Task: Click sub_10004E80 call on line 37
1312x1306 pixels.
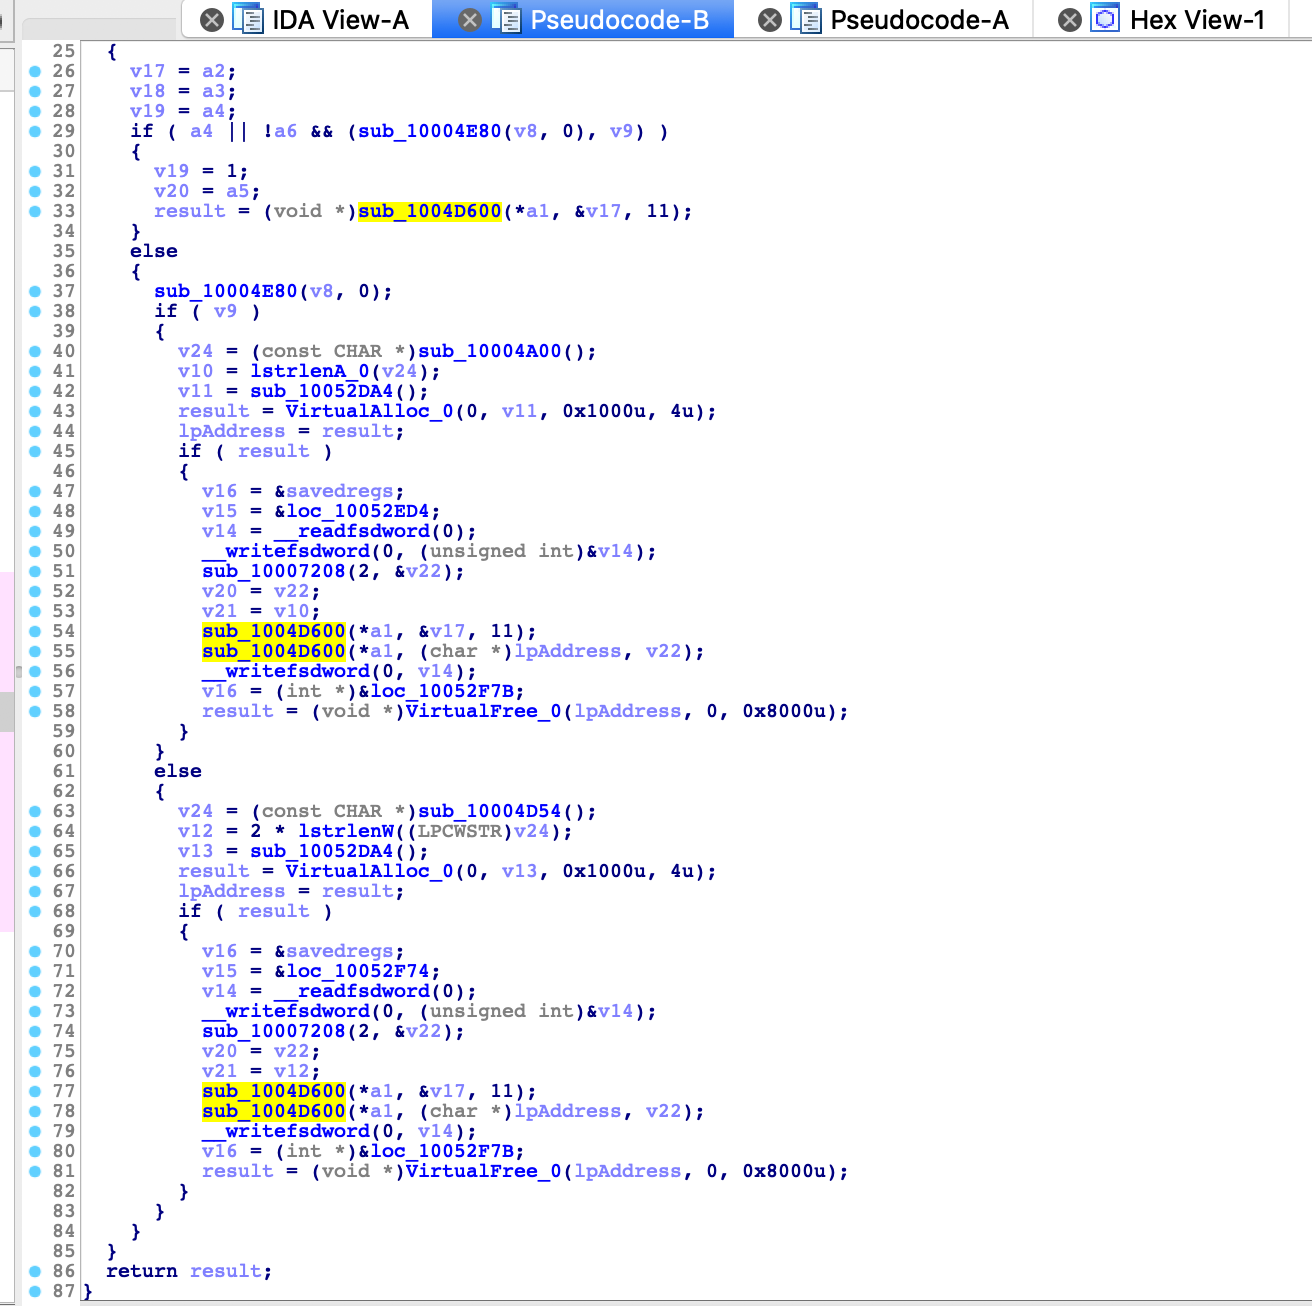Action: click(226, 291)
